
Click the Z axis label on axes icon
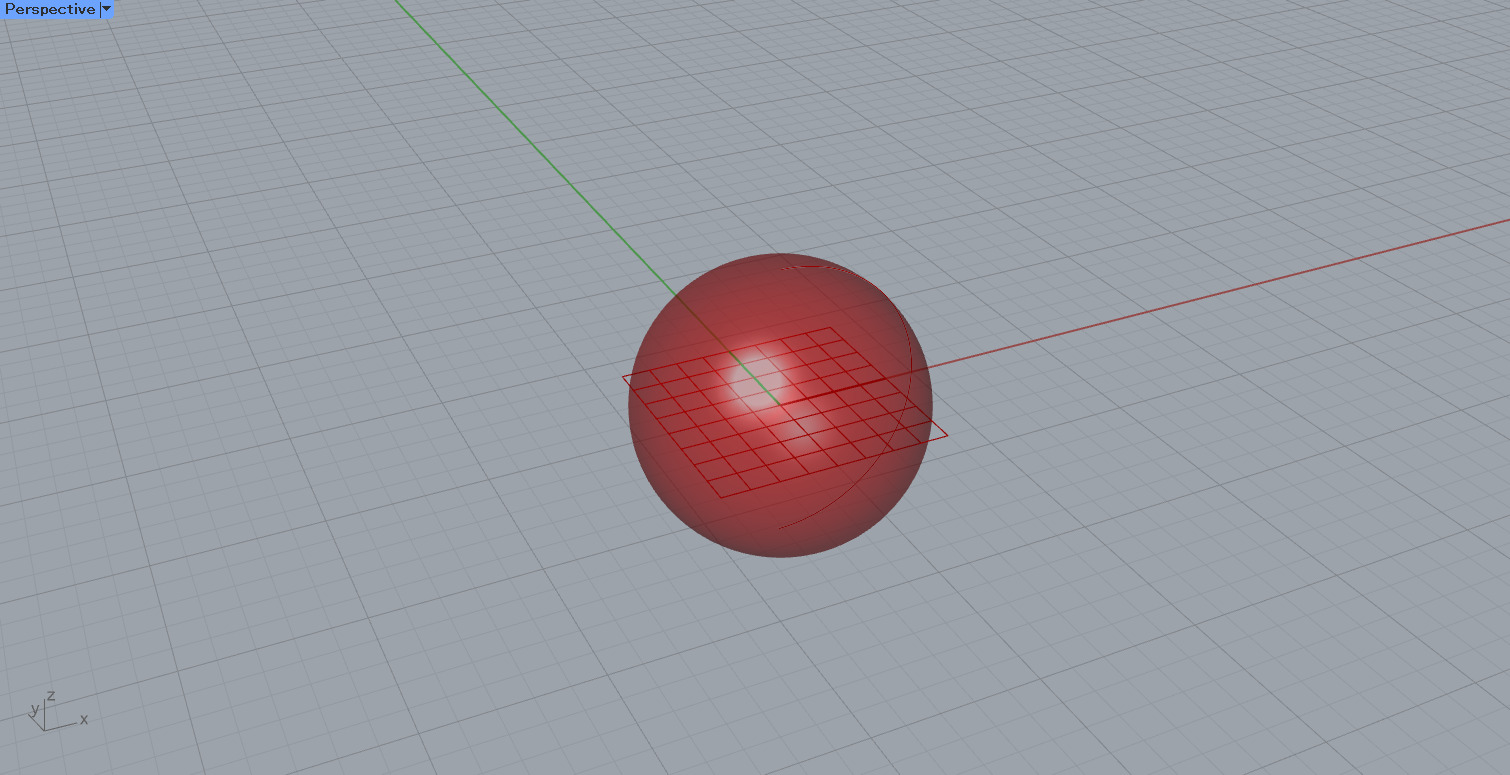click(x=51, y=695)
